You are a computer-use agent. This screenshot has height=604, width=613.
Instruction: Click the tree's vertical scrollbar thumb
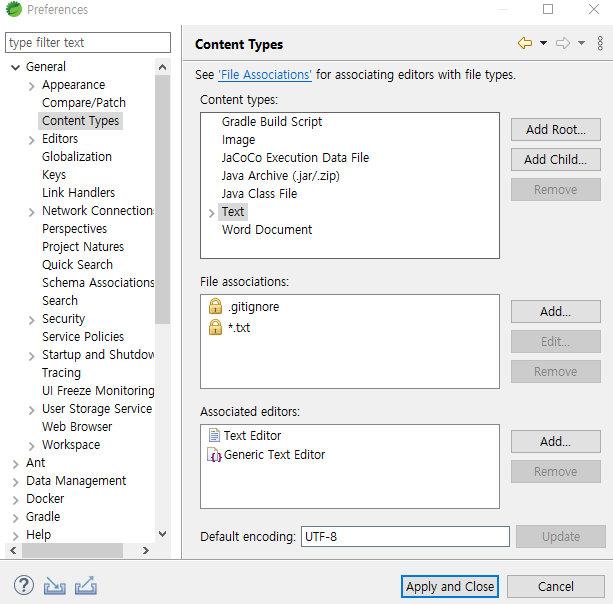pyautogui.click(x=162, y=199)
